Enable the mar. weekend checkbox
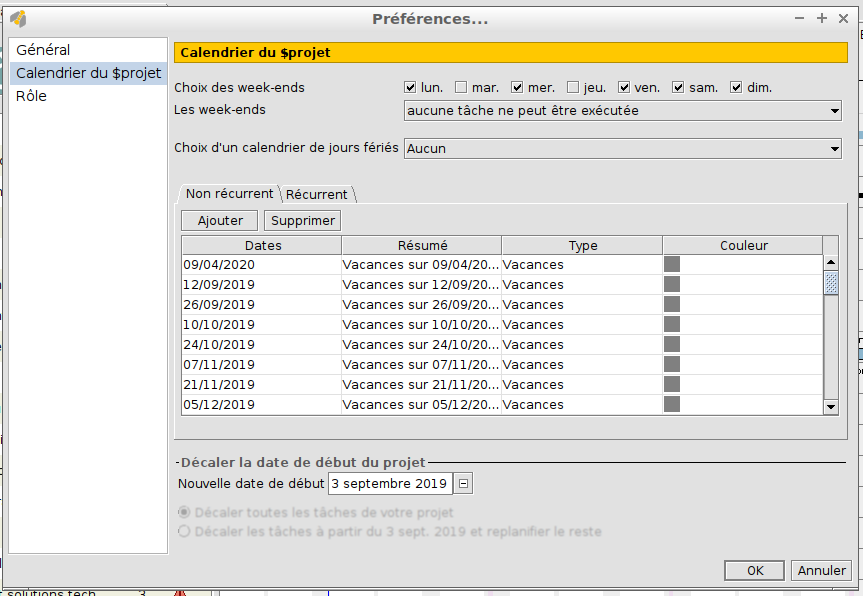863x596 pixels. click(x=461, y=88)
